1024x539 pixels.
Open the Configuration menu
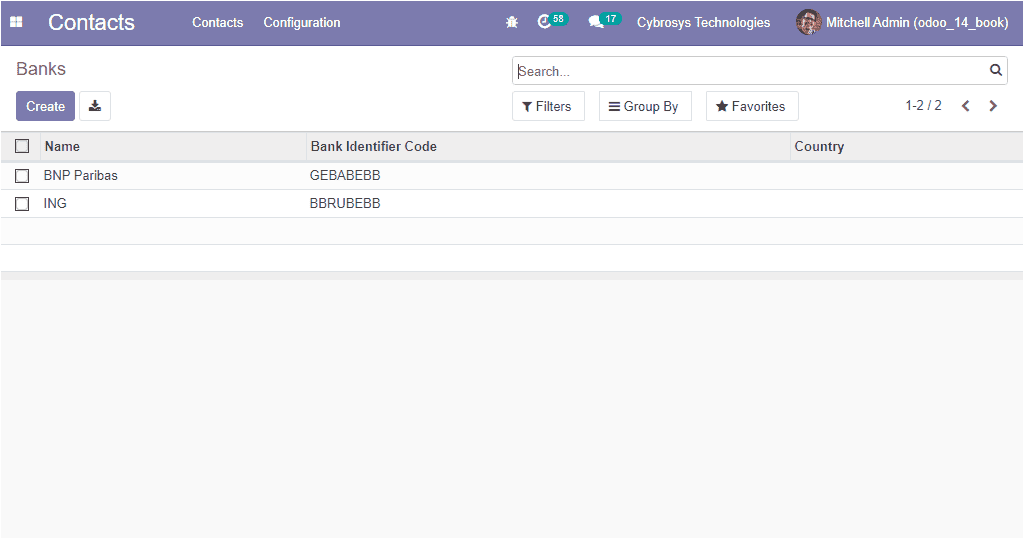[x=302, y=22]
